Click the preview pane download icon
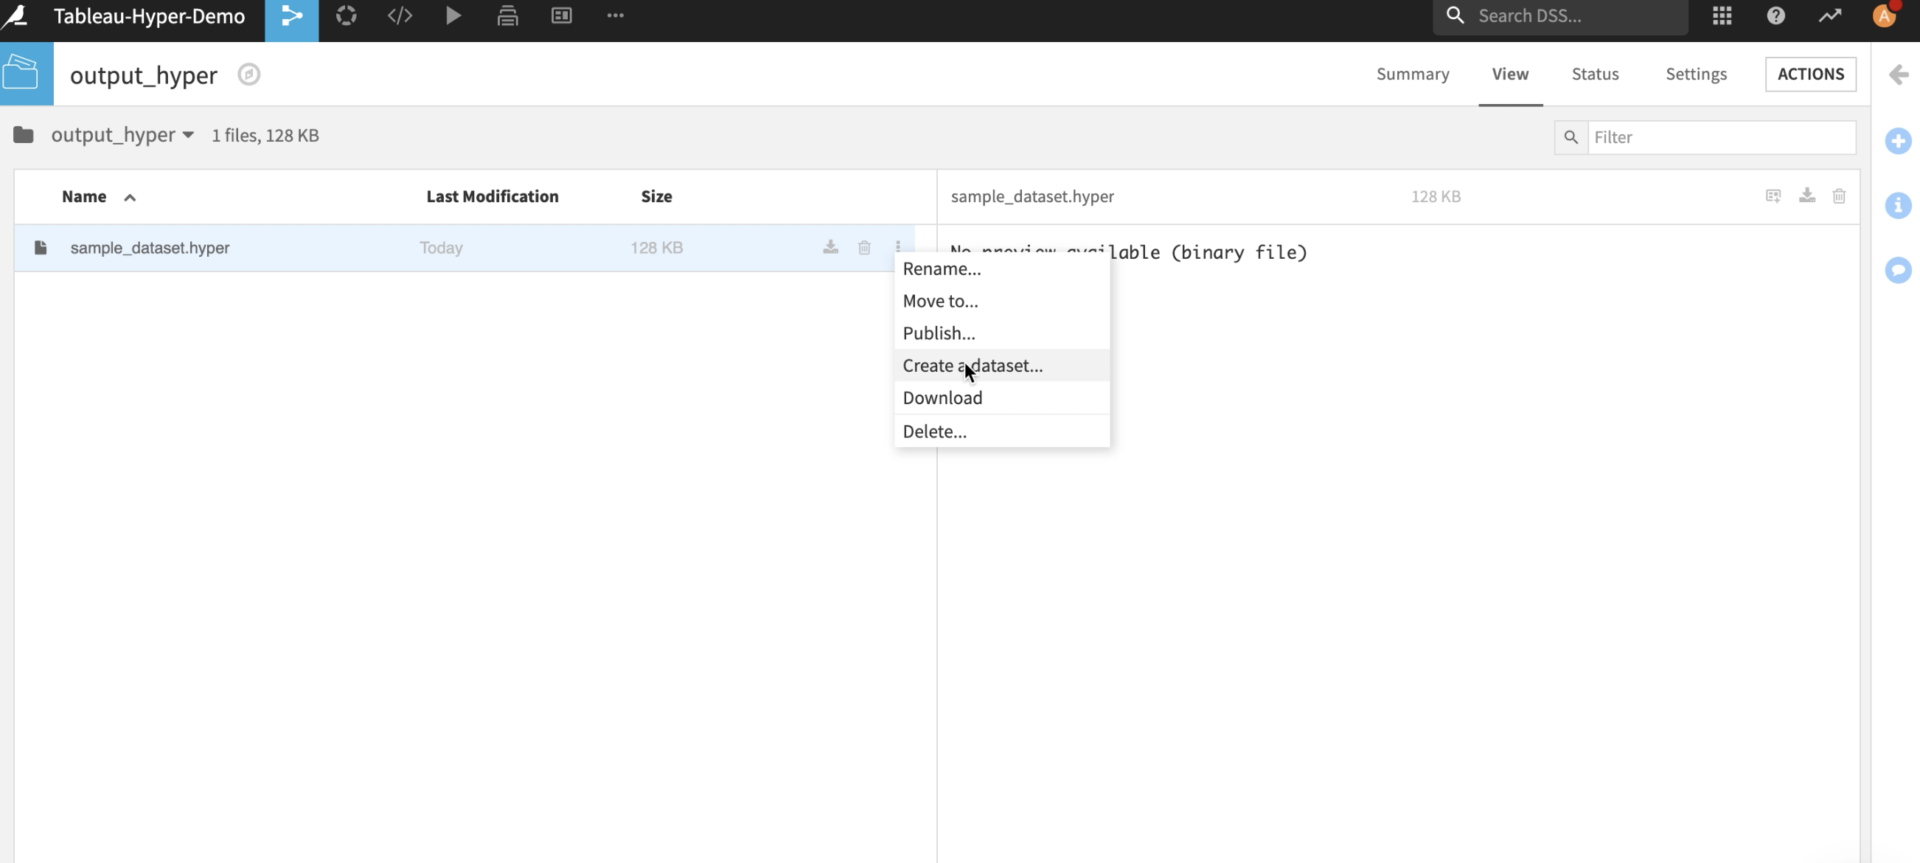 pos(1807,196)
